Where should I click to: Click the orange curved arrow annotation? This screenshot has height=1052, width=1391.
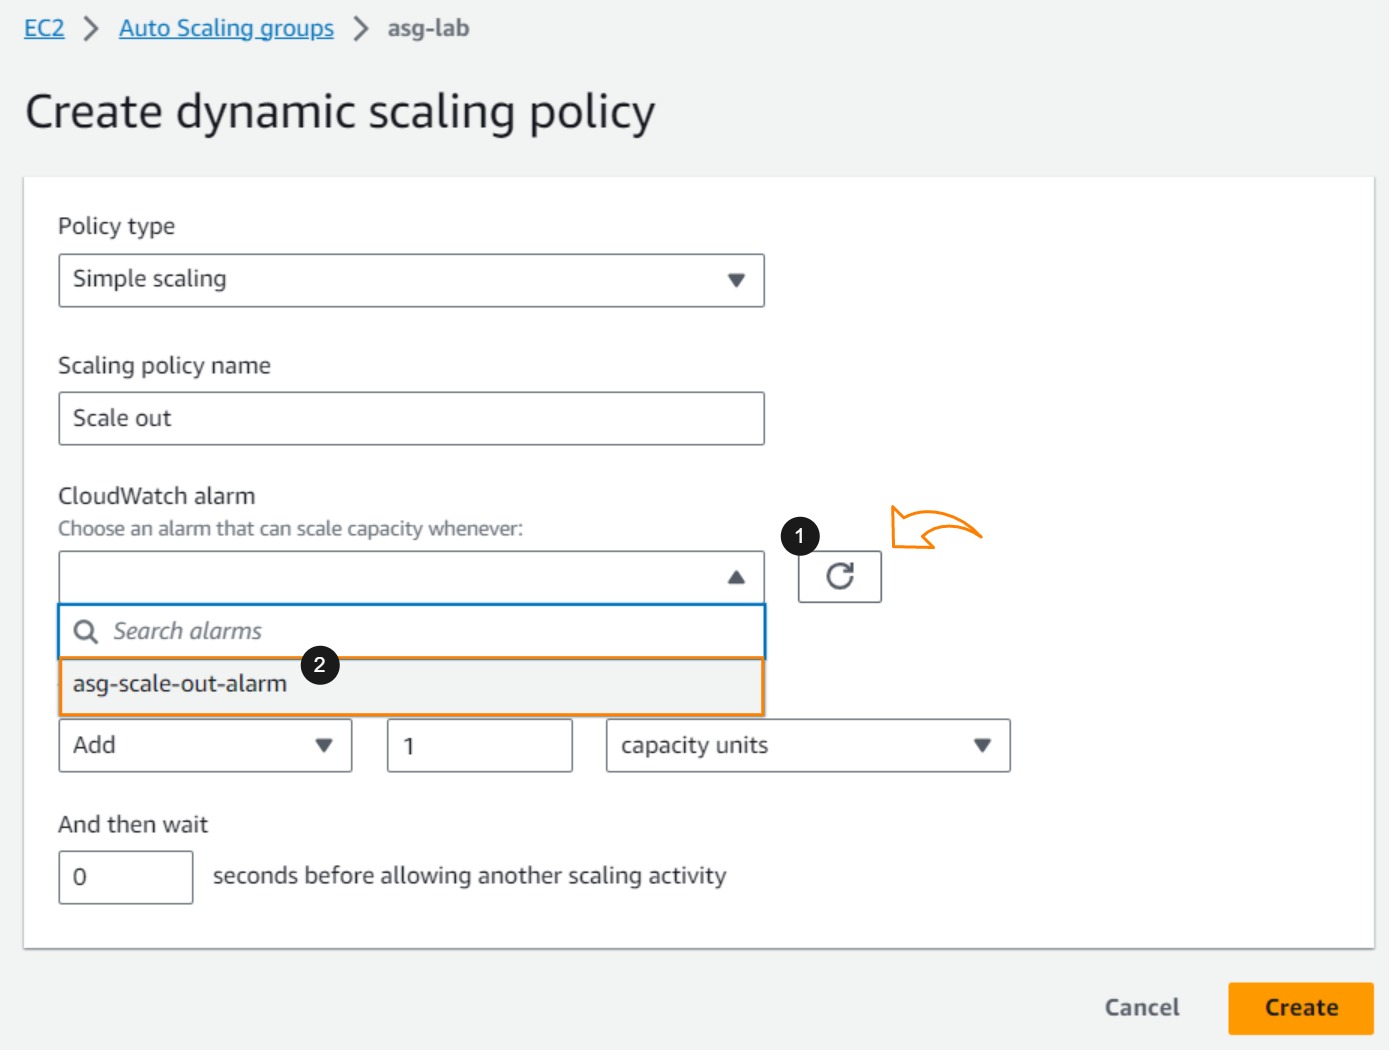933,527
